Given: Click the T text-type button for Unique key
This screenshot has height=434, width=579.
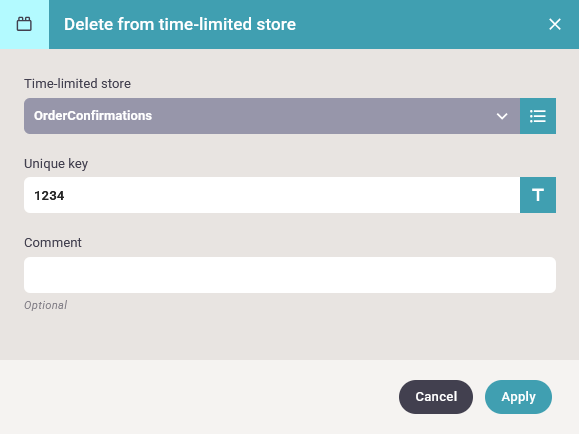Looking at the screenshot, I should 538,195.
